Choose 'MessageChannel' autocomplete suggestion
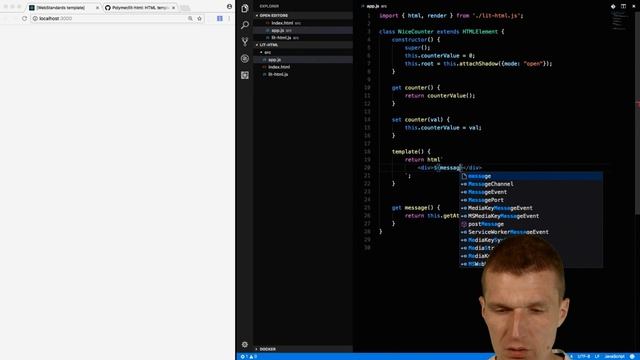Screen dimensions: 640x360 pyautogui.click(x=531, y=184)
